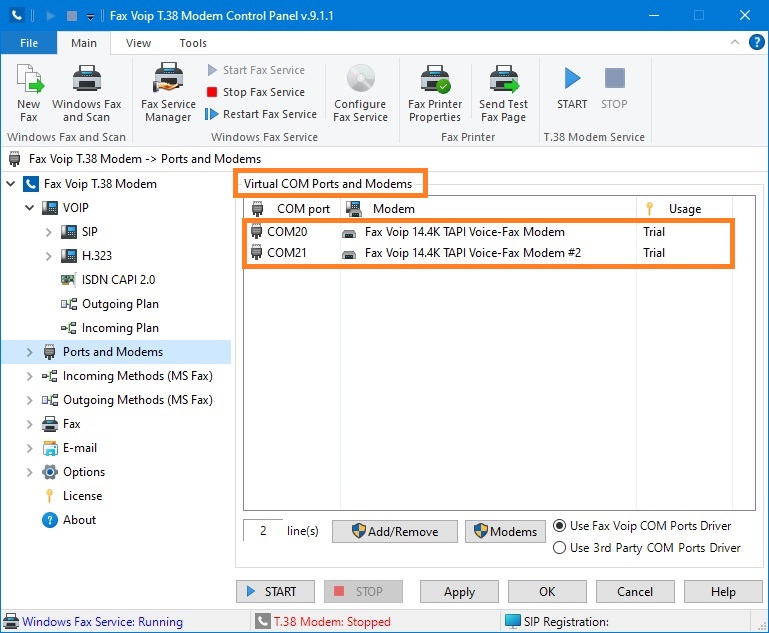This screenshot has width=769, height=633.
Task: Click the Apply button
Action: point(459,592)
